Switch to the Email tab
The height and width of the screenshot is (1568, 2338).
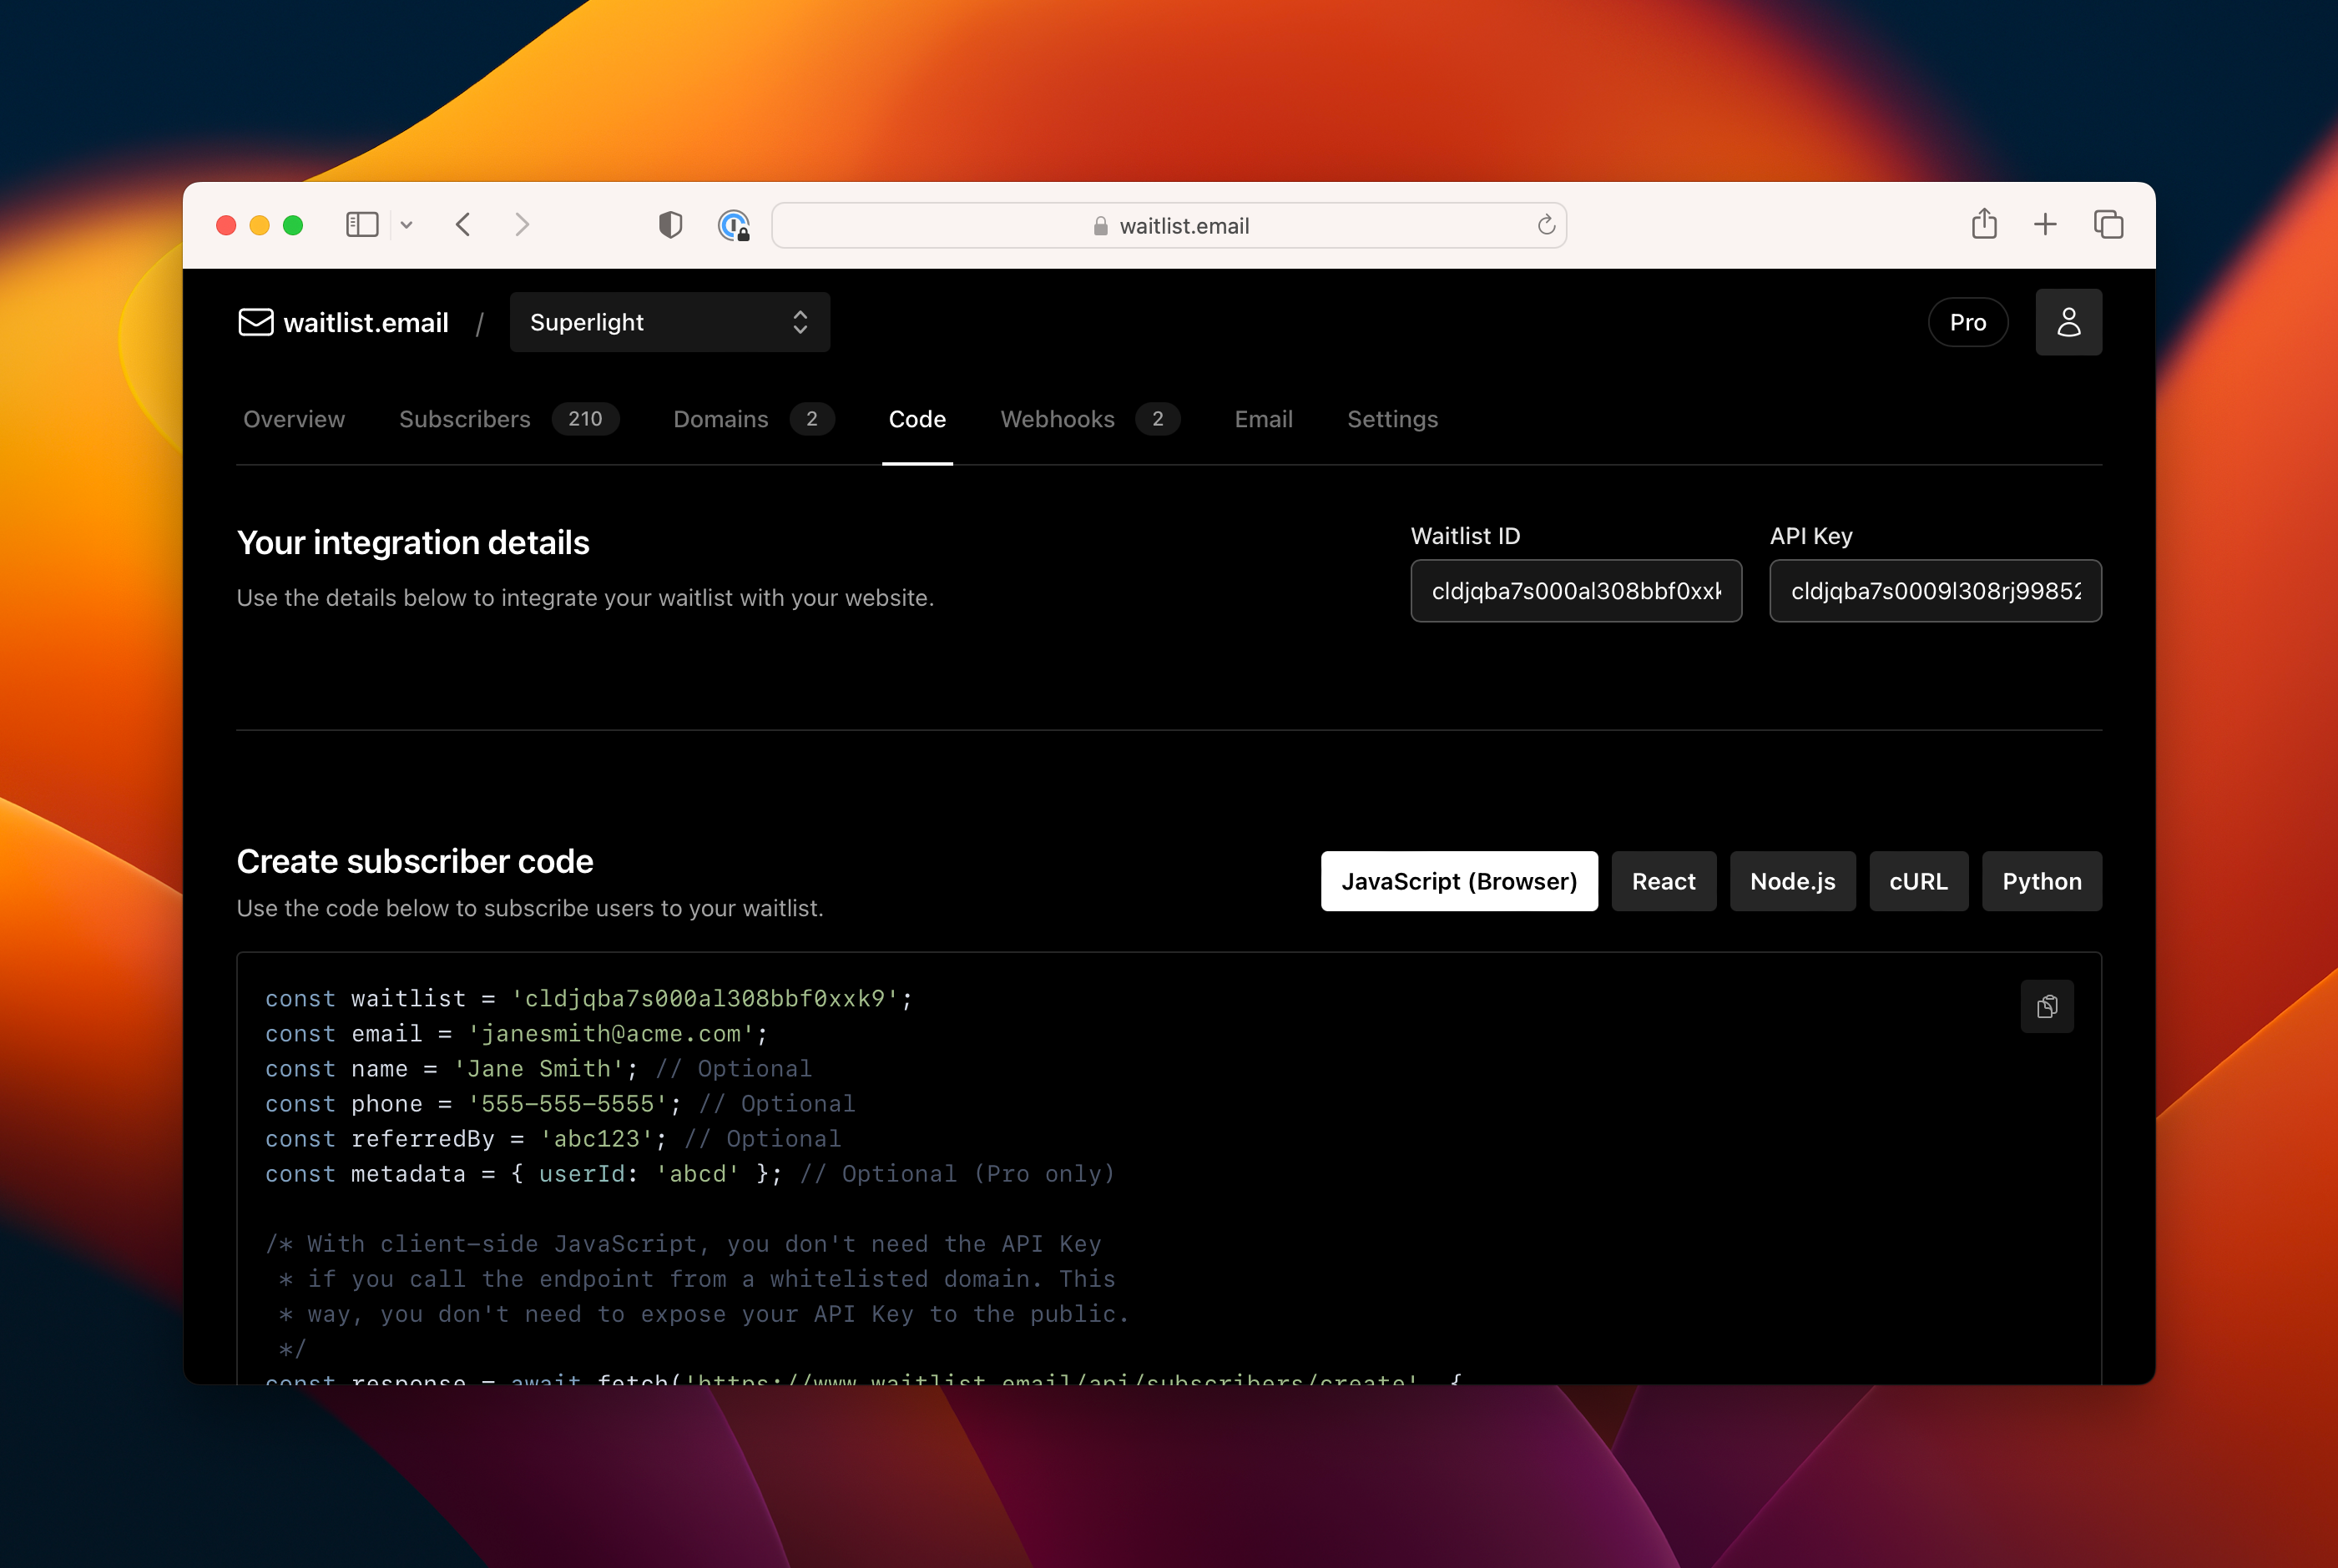[x=1264, y=419]
